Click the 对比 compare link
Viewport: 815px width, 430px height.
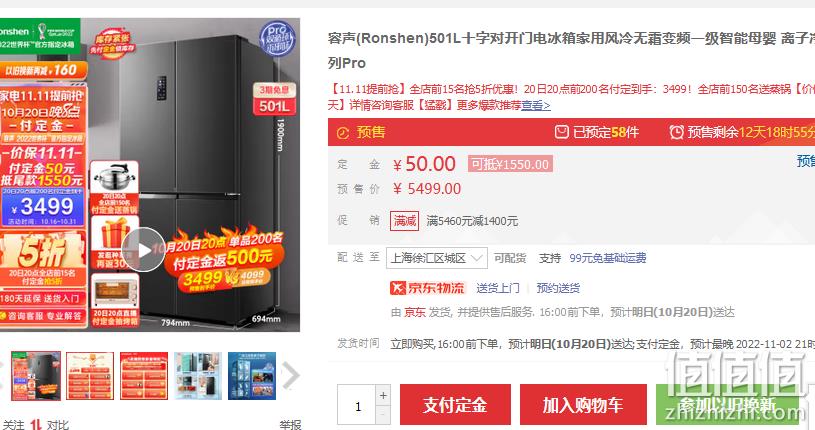tap(58, 424)
